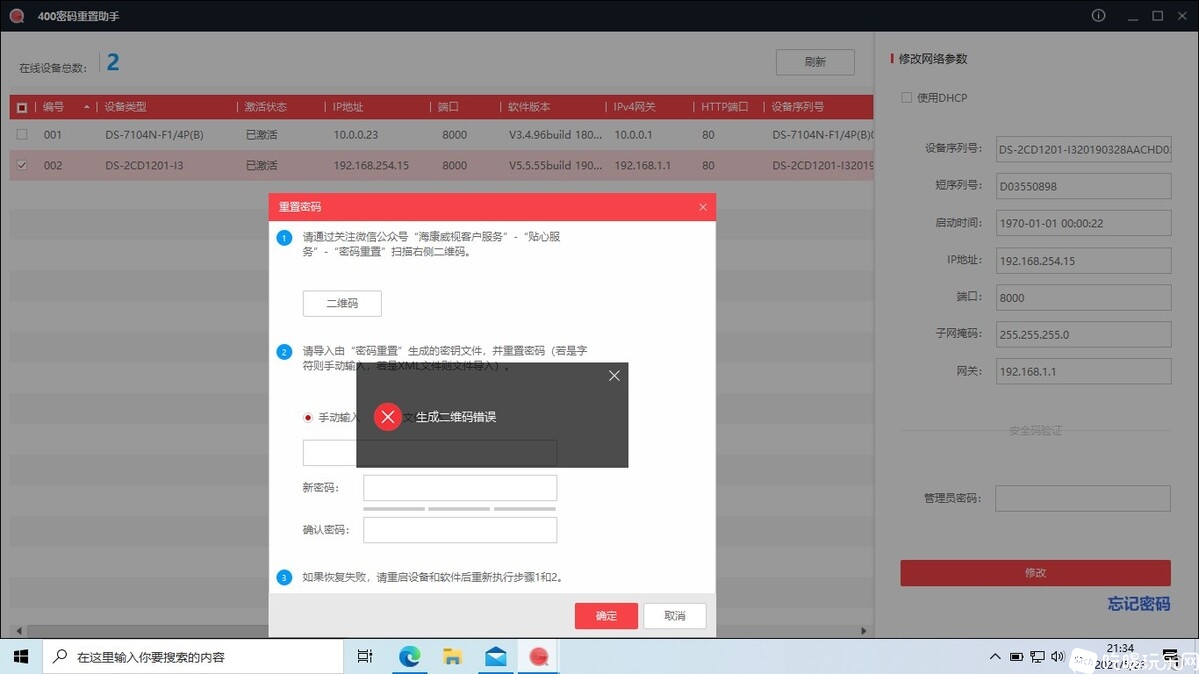
Task: Click the 二维码 button
Action: (342, 303)
